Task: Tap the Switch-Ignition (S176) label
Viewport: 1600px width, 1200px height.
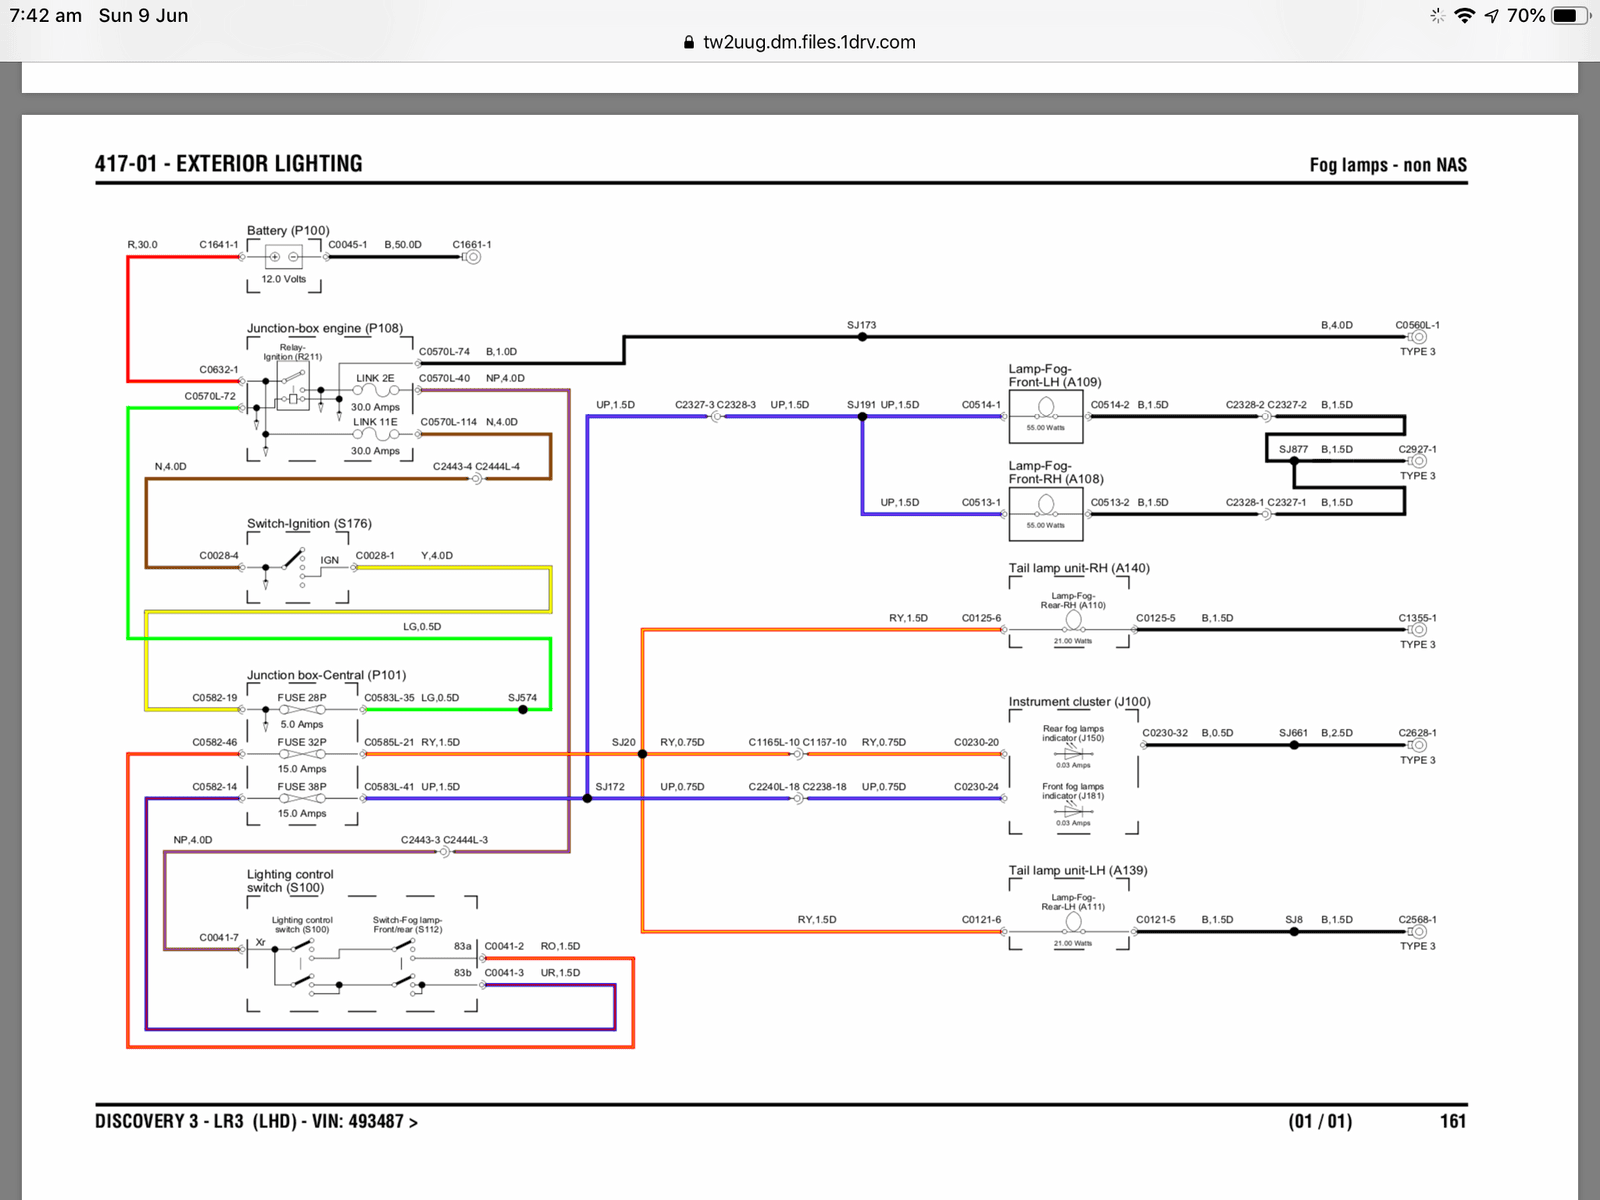Action: [x=309, y=523]
